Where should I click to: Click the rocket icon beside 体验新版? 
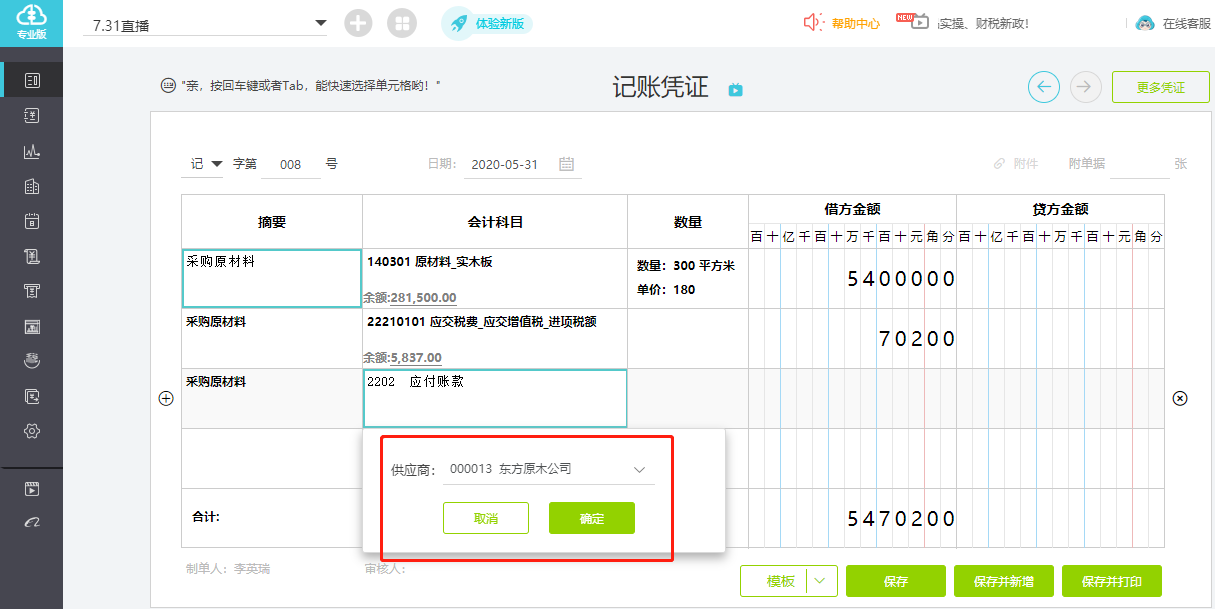(460, 23)
